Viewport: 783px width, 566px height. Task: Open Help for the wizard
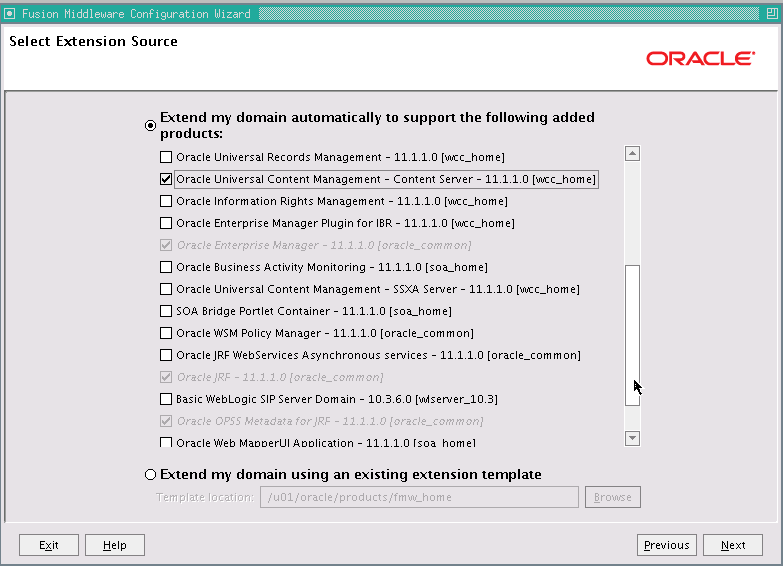115,545
